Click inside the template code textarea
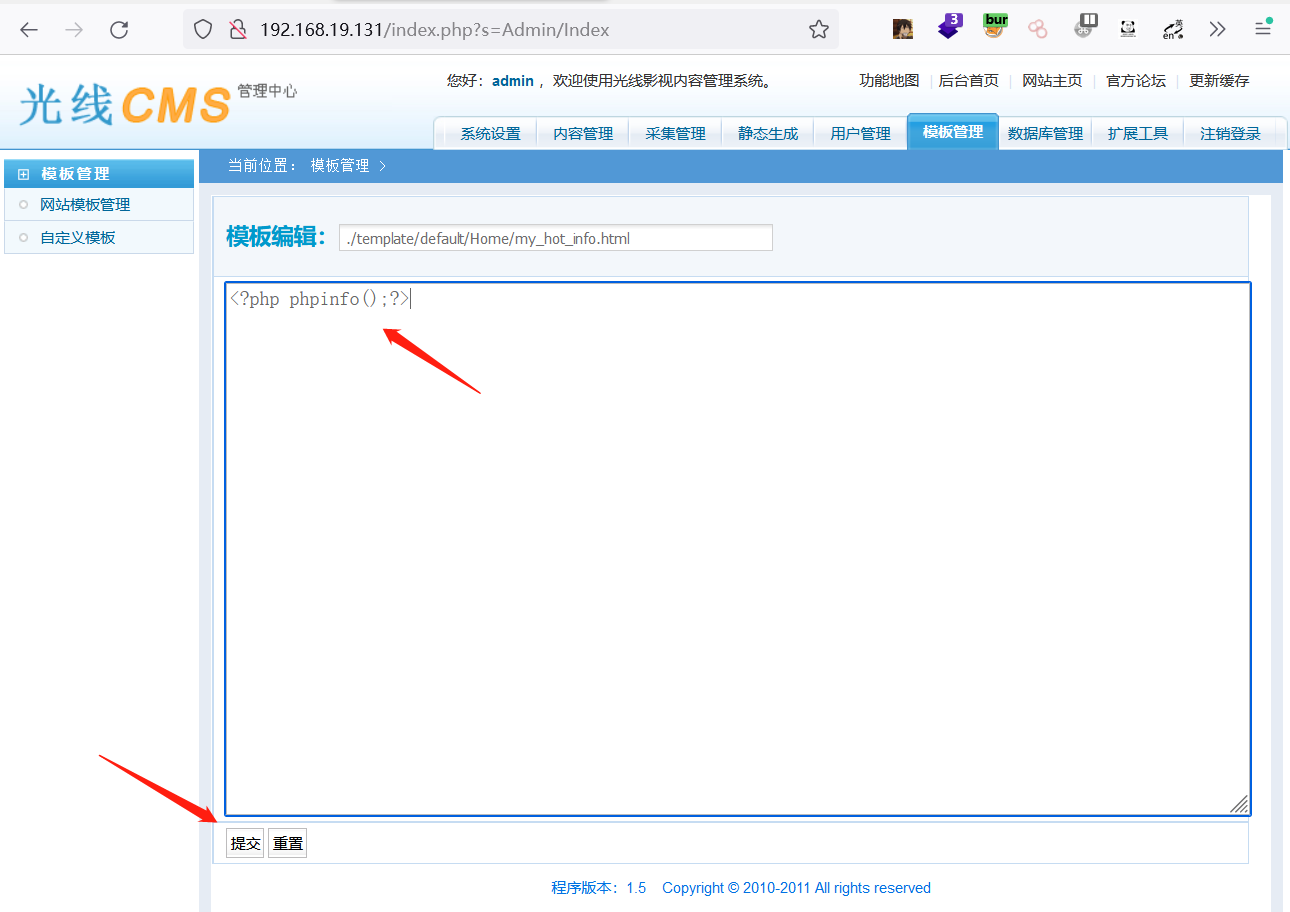1290x912 pixels. 738,549
